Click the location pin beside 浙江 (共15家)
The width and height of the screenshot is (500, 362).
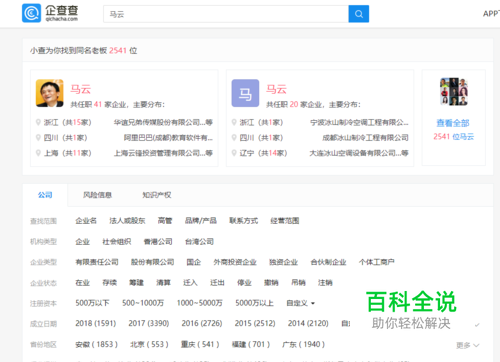[x=38, y=122]
